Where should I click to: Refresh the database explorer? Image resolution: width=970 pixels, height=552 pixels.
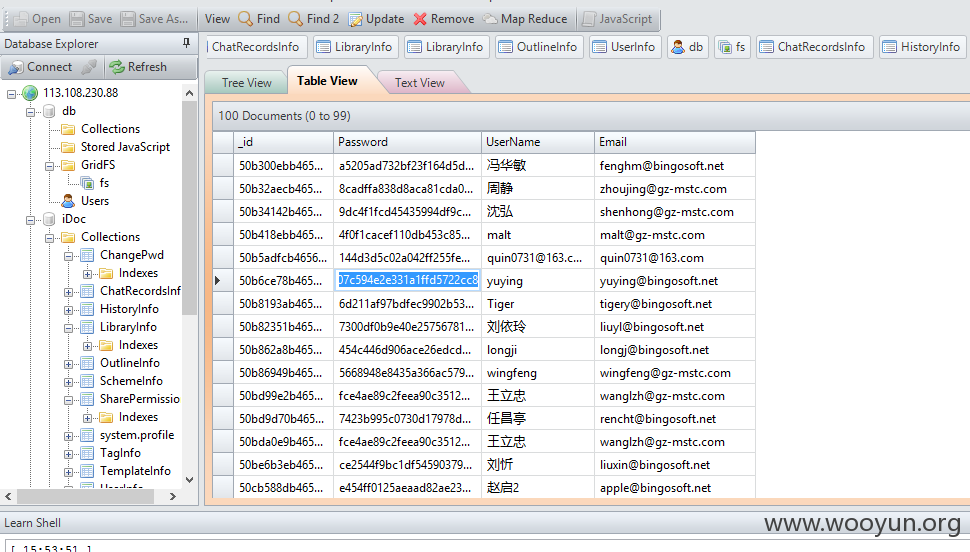coord(138,67)
